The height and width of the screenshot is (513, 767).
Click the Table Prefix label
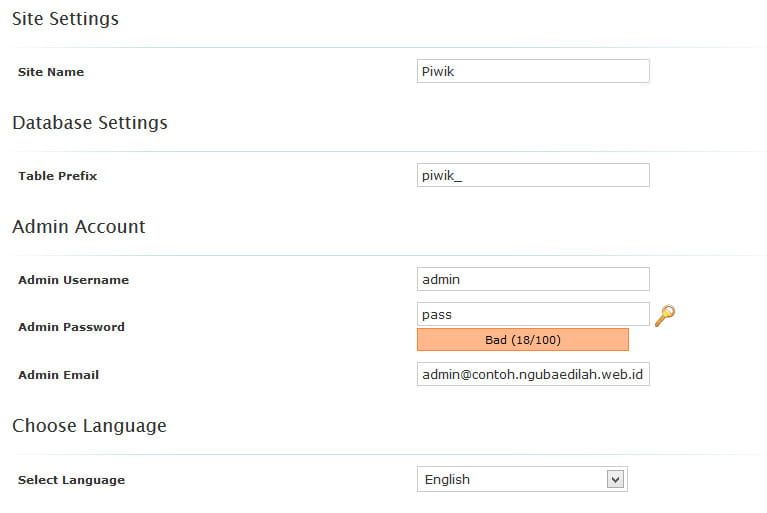(57, 176)
